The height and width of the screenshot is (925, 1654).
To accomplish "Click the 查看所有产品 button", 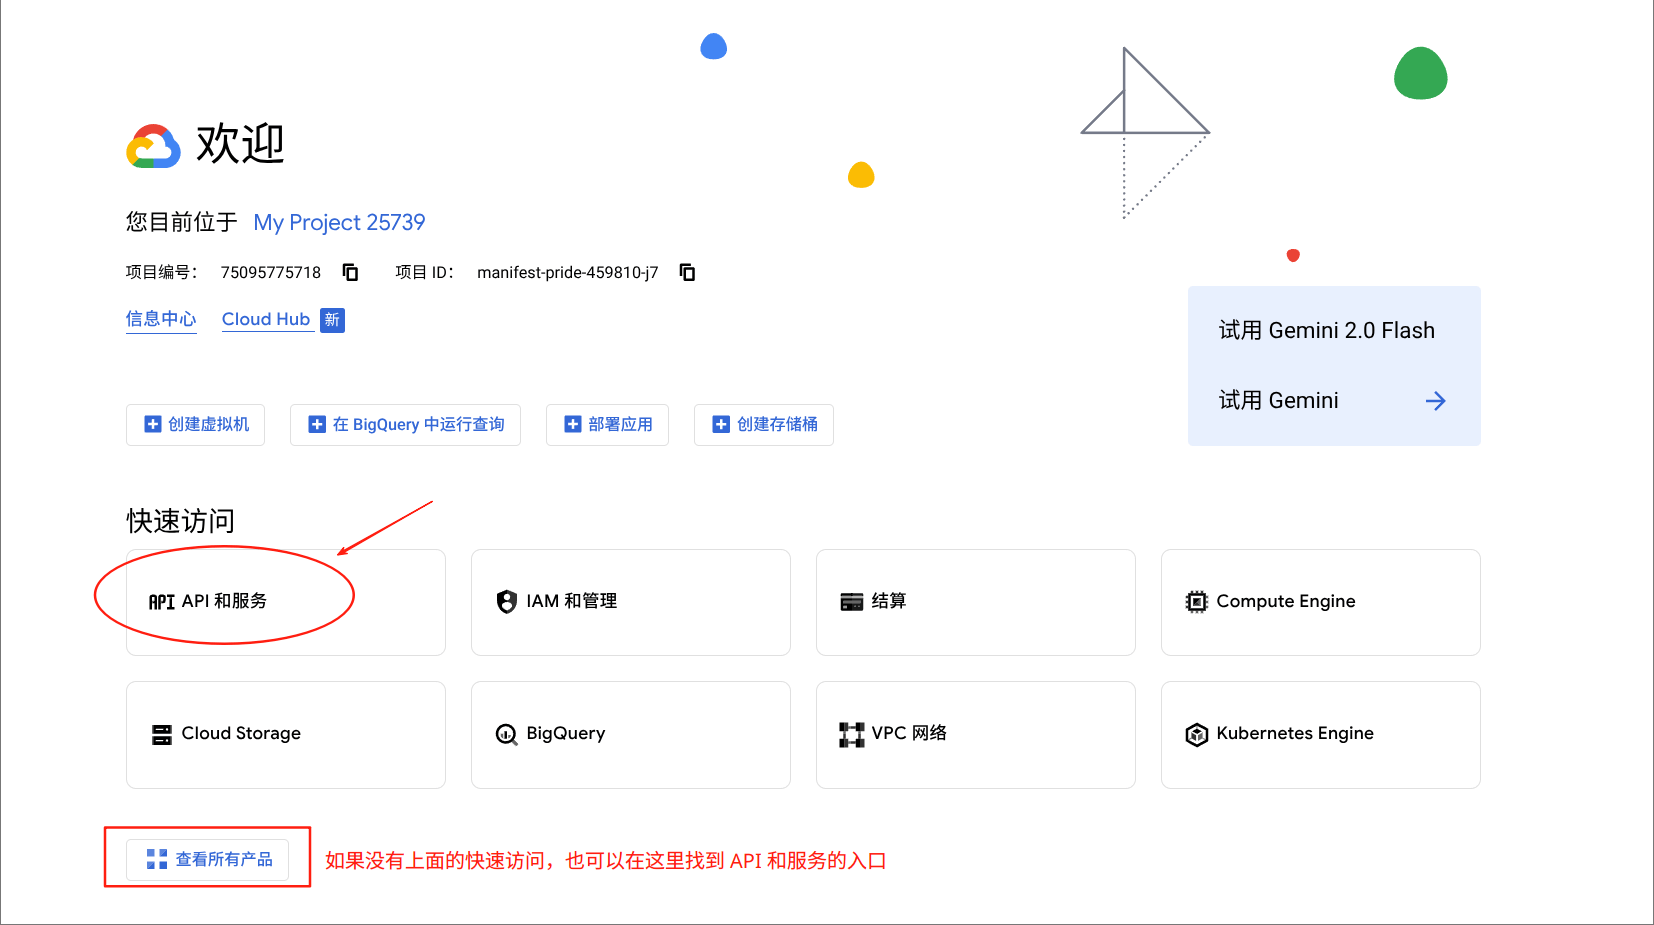I will point(208,859).
